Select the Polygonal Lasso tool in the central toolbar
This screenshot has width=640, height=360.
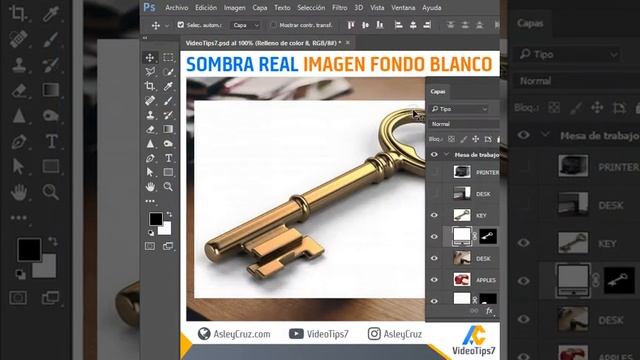pyautogui.click(x=150, y=72)
